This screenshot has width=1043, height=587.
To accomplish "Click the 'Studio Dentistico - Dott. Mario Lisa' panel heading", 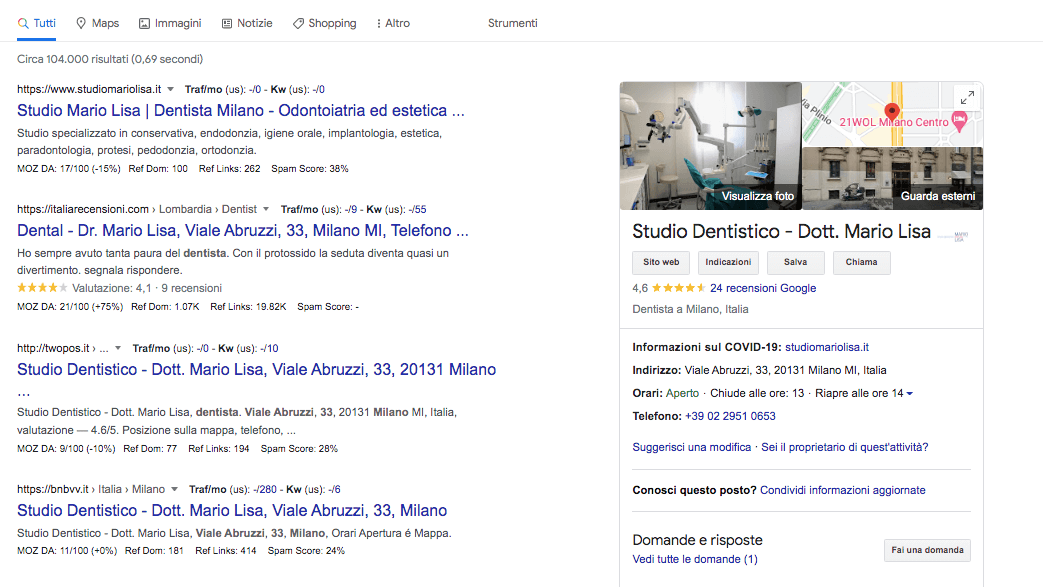I will coord(782,232).
